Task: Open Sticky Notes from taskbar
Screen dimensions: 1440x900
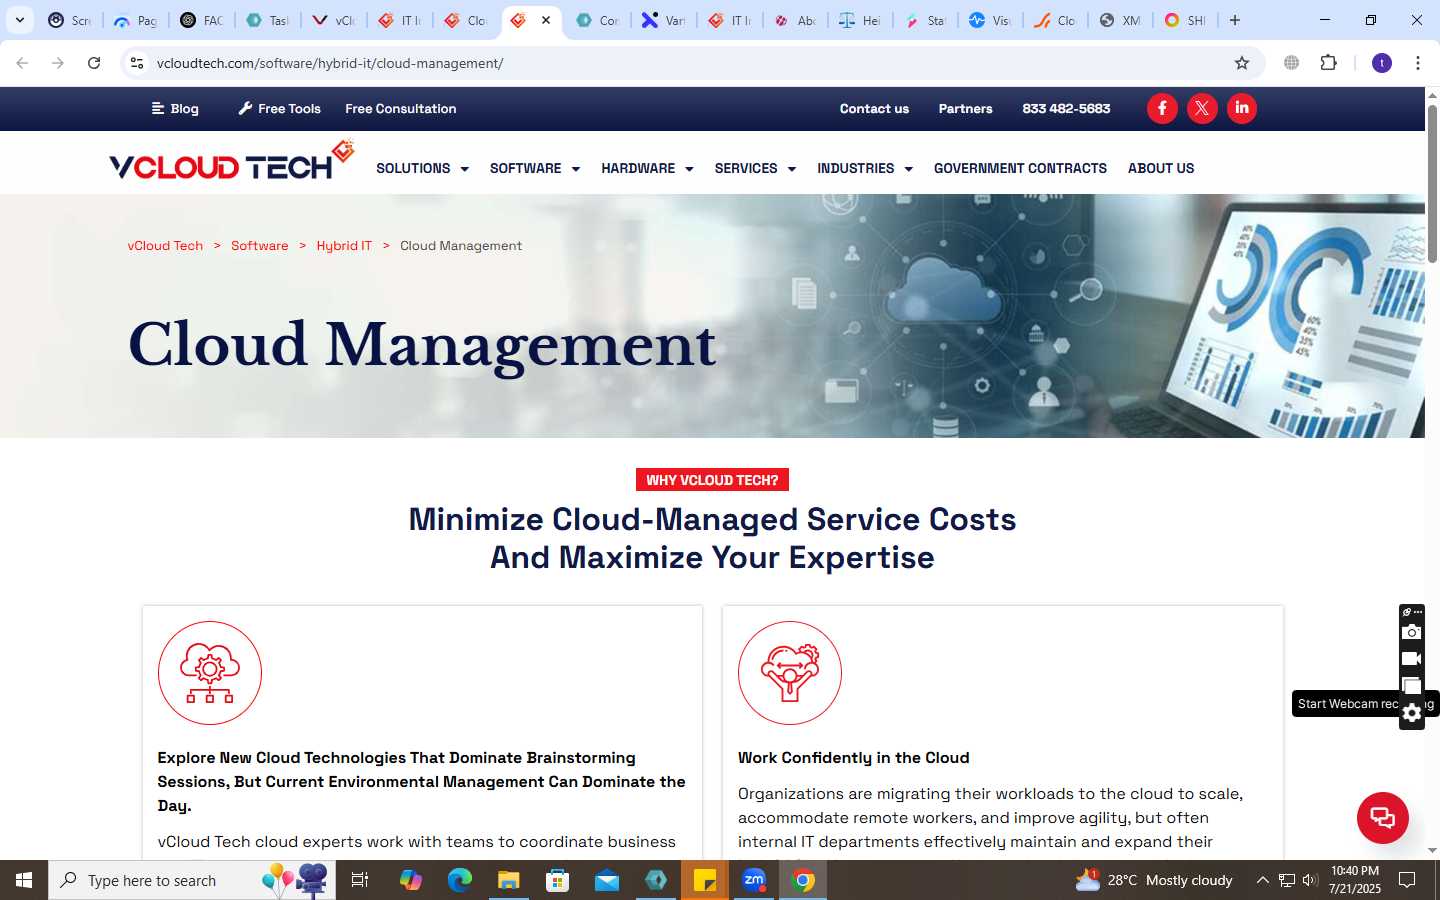Action: tap(705, 880)
